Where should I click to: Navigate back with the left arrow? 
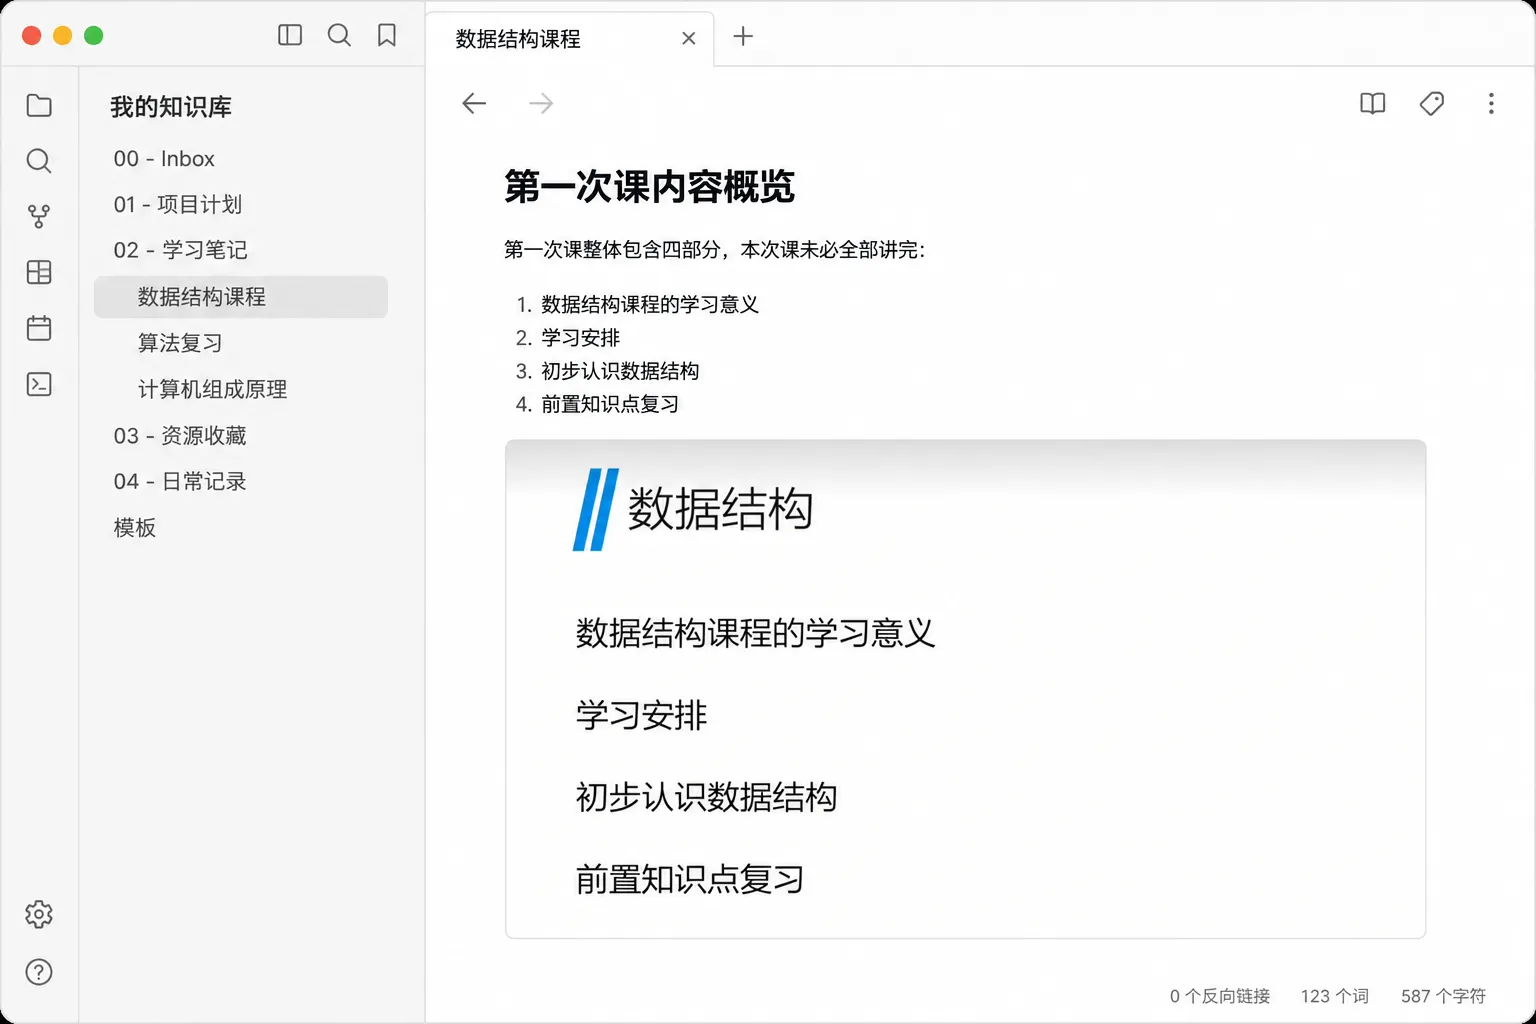click(x=474, y=103)
